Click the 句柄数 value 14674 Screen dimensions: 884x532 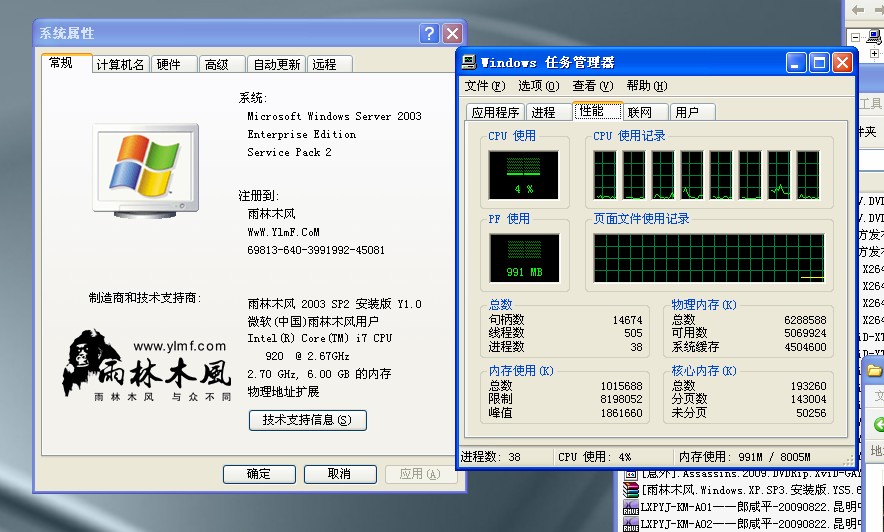tap(627, 320)
